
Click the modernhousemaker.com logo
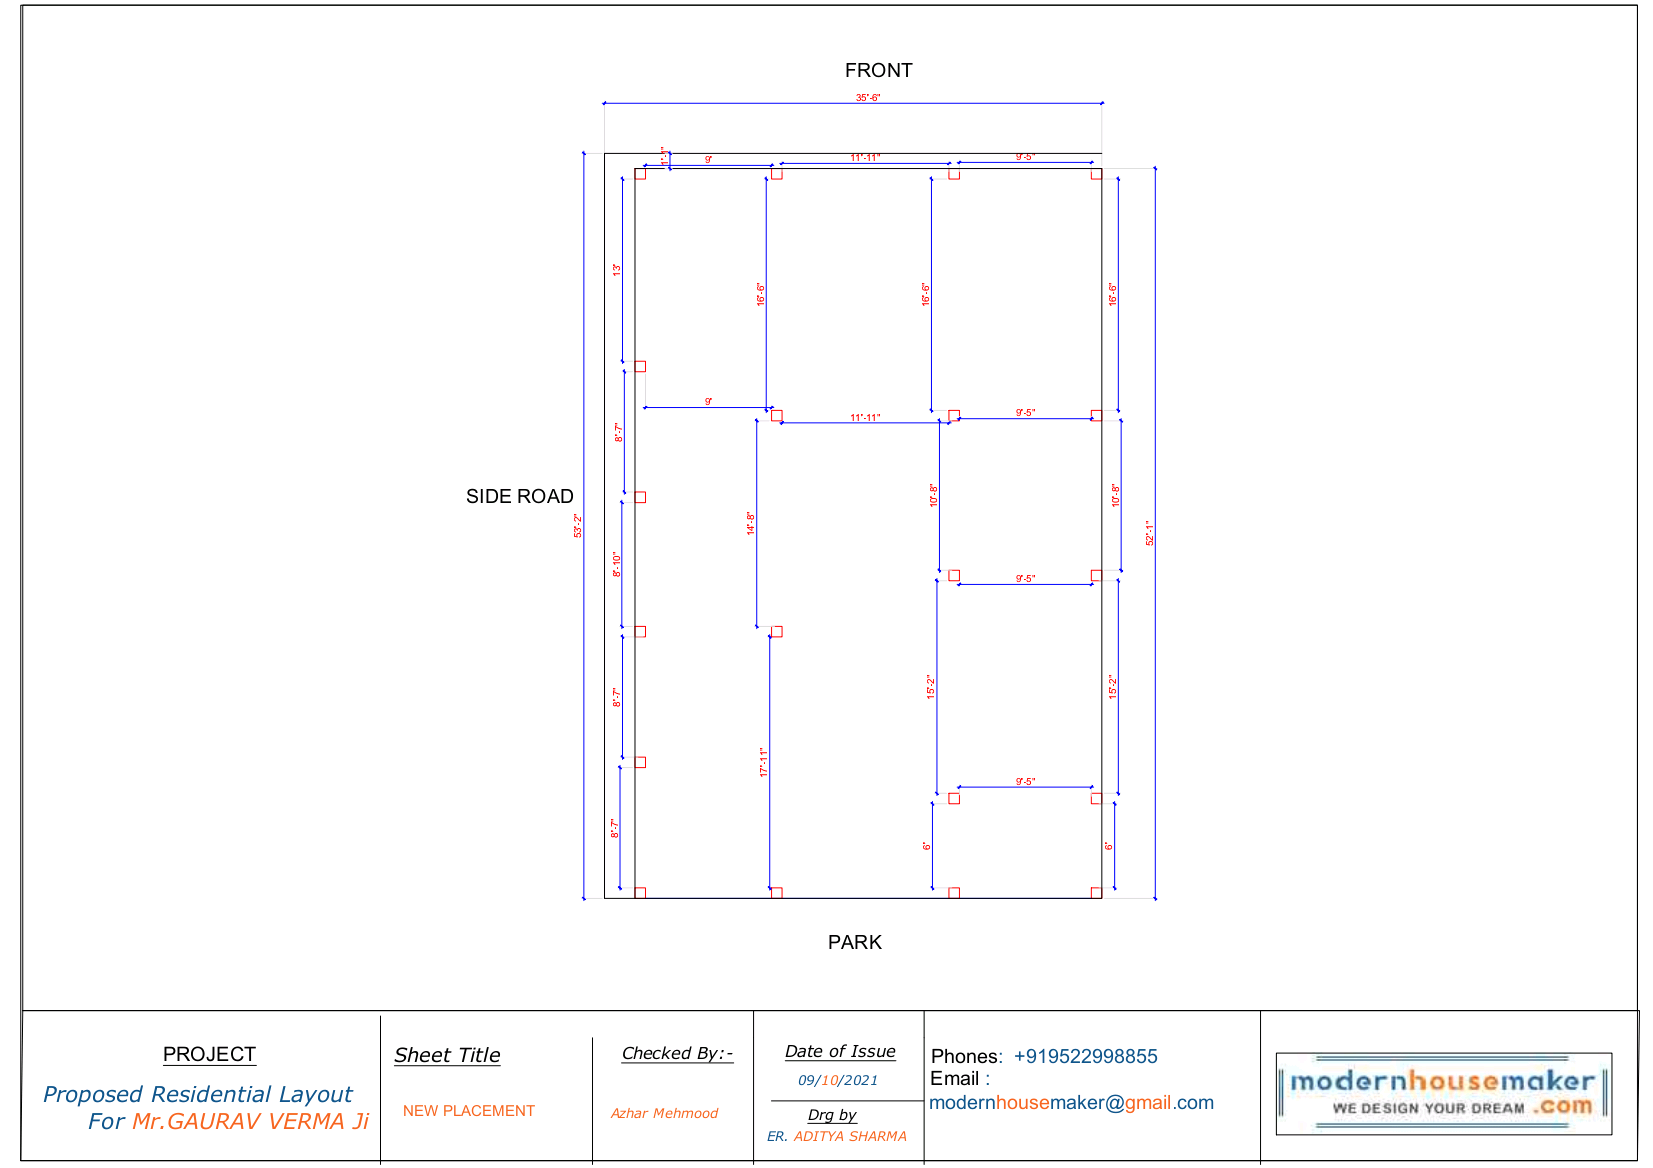pos(1443,1093)
